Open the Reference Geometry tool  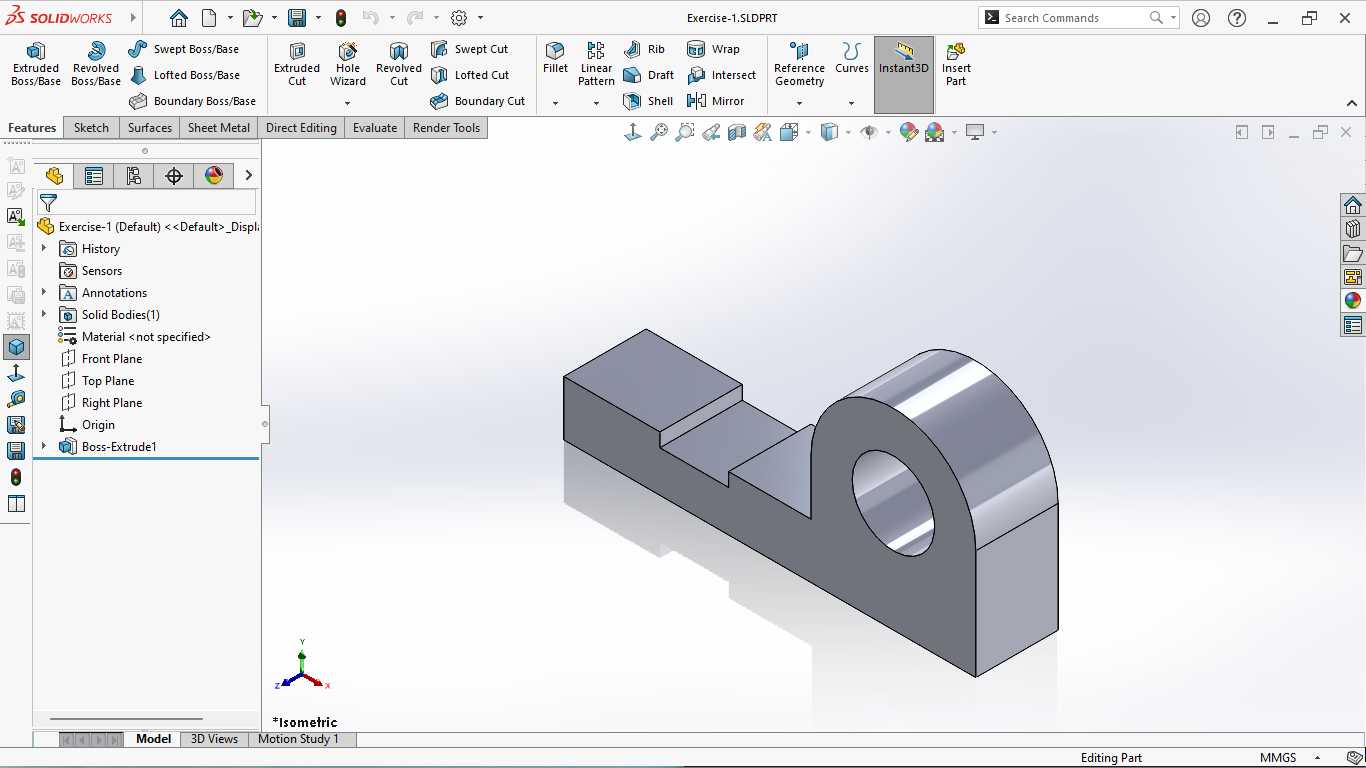(799, 64)
